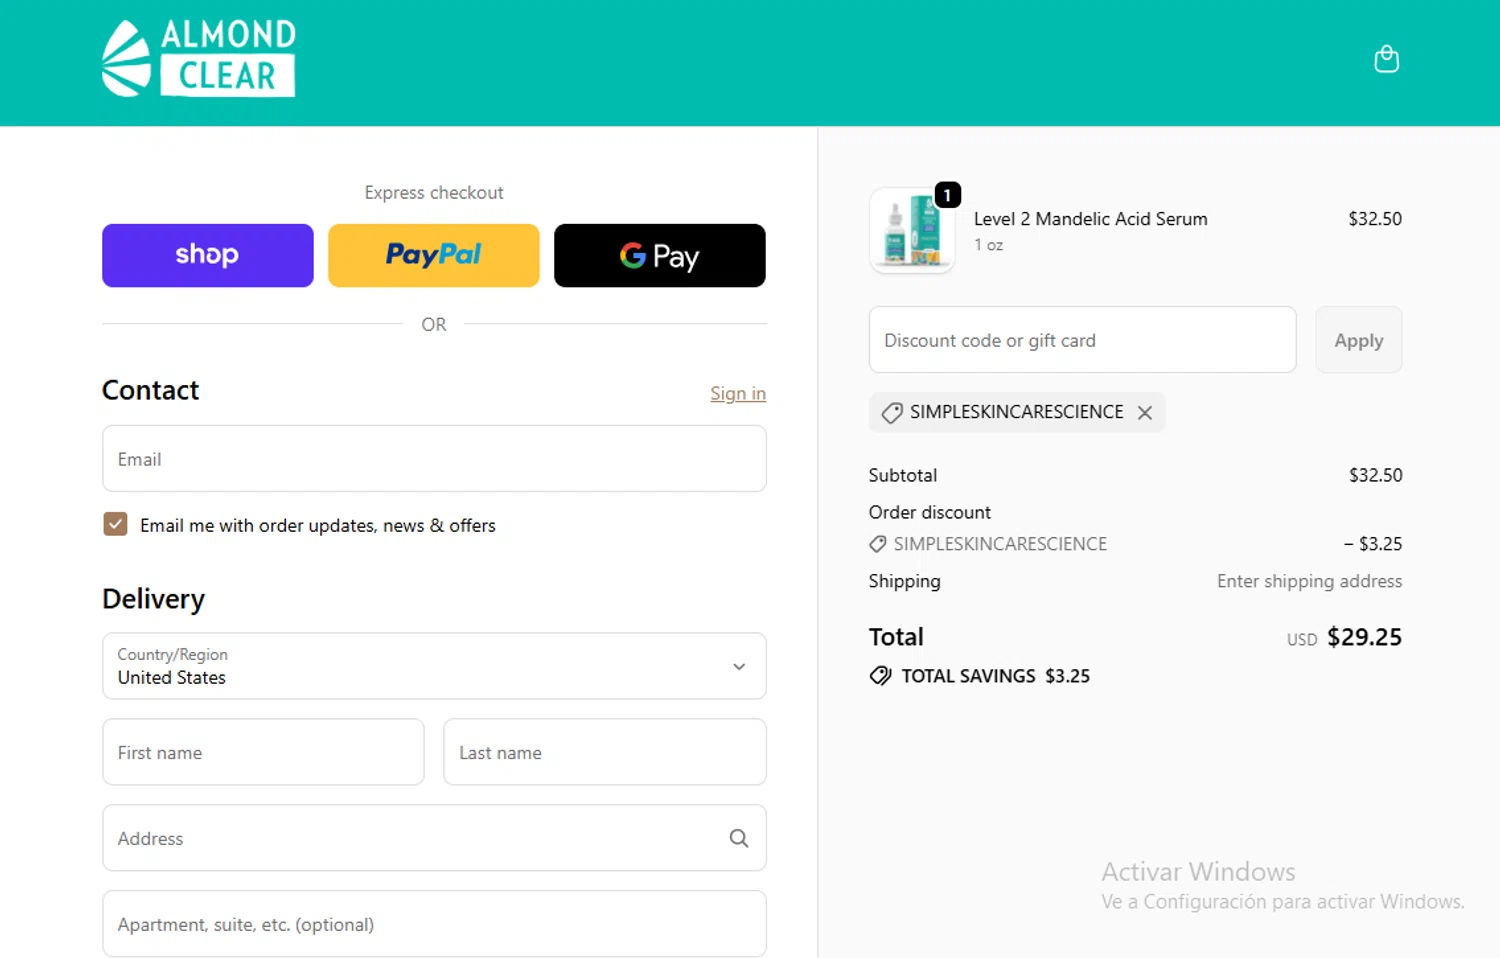Click the tag icon in Order discount row
1500x958 pixels.
pyautogui.click(x=878, y=544)
